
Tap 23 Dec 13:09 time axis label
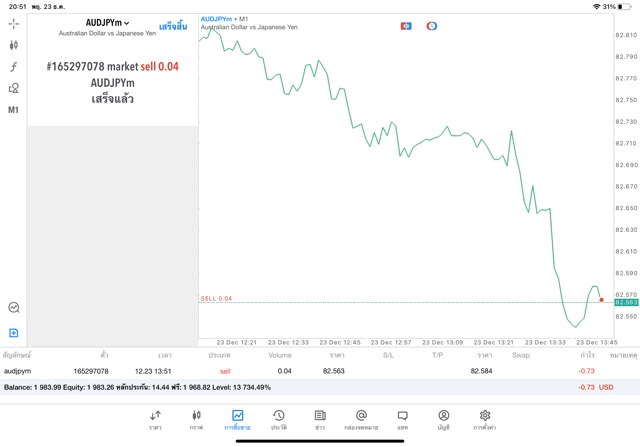[442, 342]
